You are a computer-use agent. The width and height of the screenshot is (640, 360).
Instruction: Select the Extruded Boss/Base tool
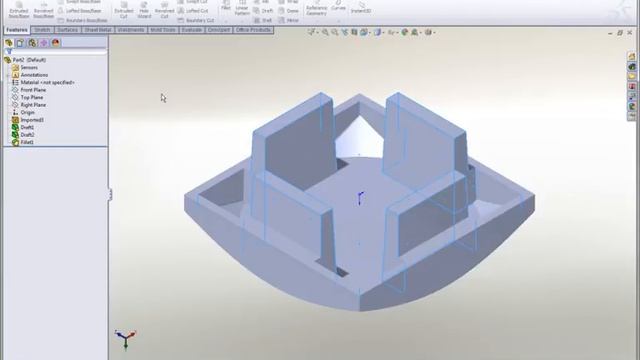(19, 10)
